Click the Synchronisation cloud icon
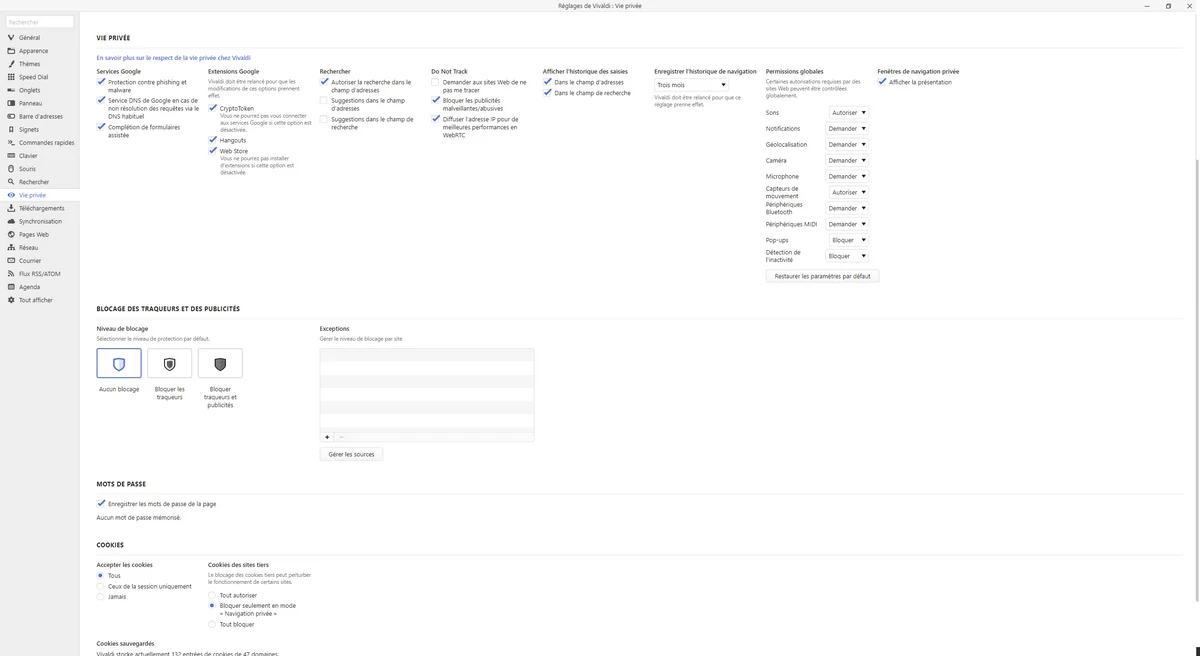The image size is (1200, 656). coord(11,221)
